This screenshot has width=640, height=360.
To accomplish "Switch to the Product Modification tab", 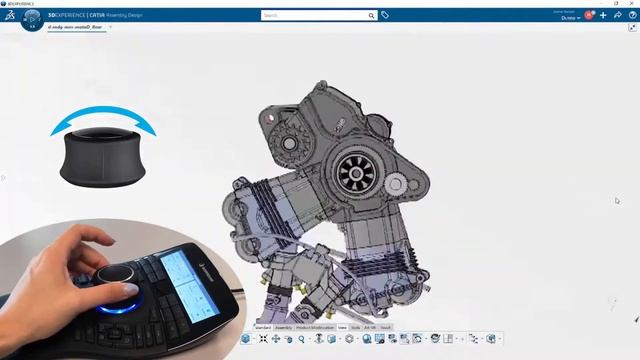I will click(x=315, y=327).
